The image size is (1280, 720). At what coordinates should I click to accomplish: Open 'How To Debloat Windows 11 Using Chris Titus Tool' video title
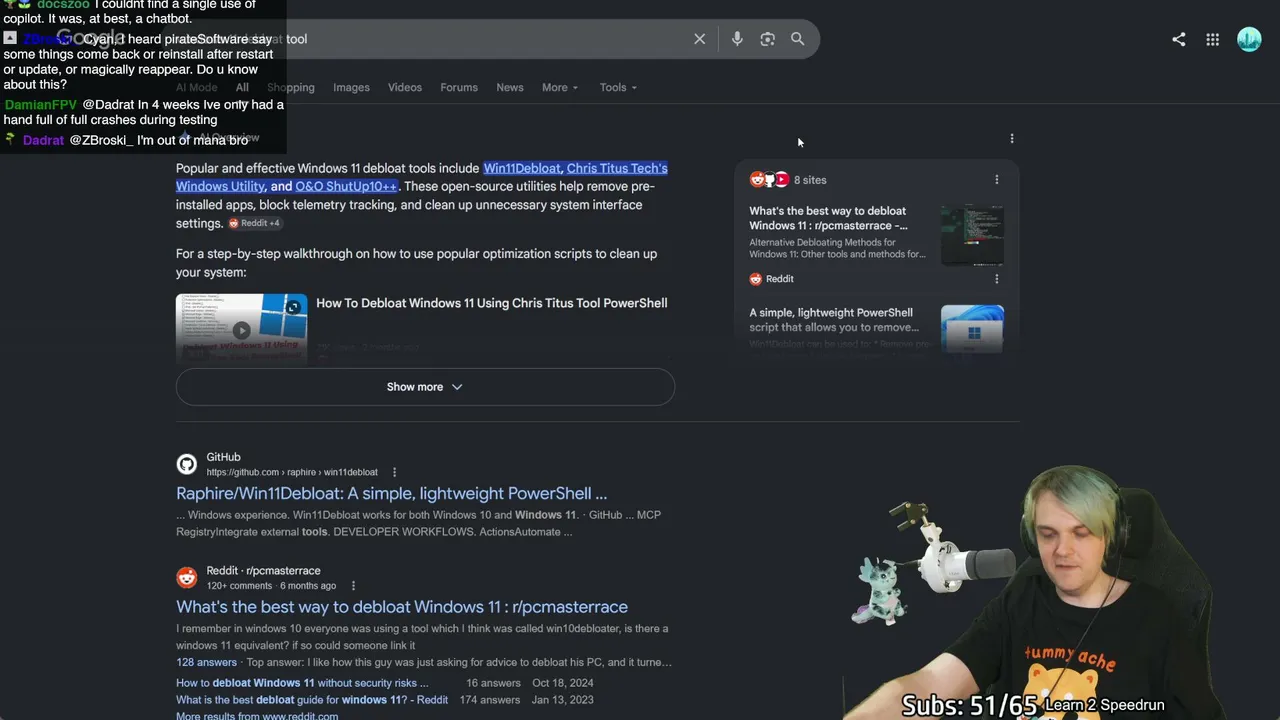tap(492, 303)
